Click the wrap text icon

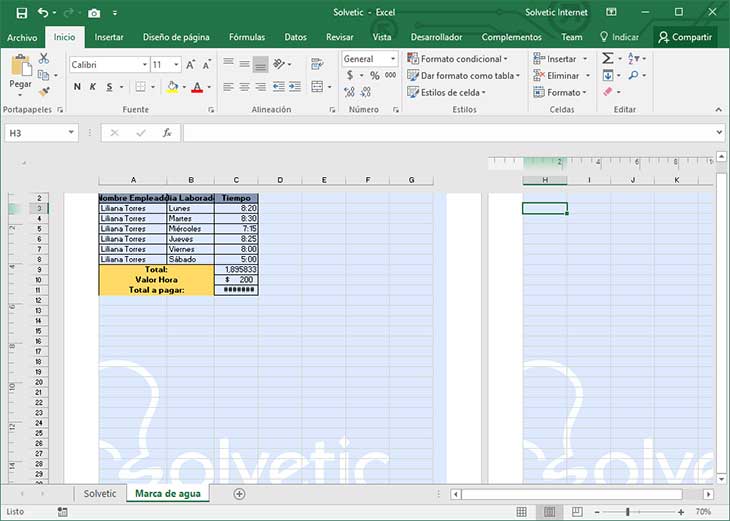[317, 64]
